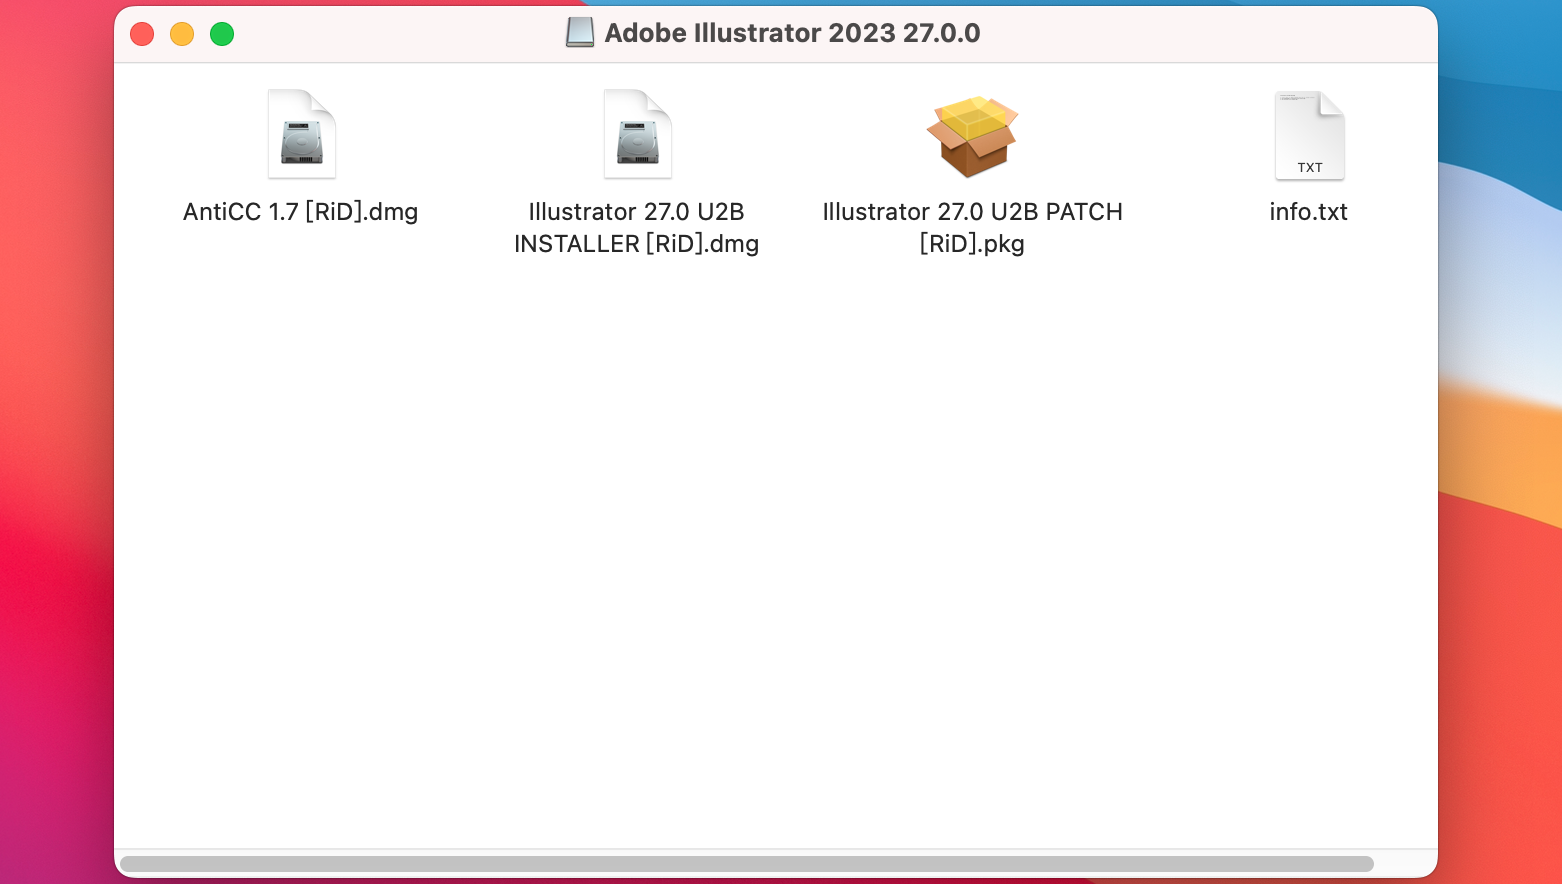Select the Illustrator 27.0 U2B PATCH filename text

[972, 227]
